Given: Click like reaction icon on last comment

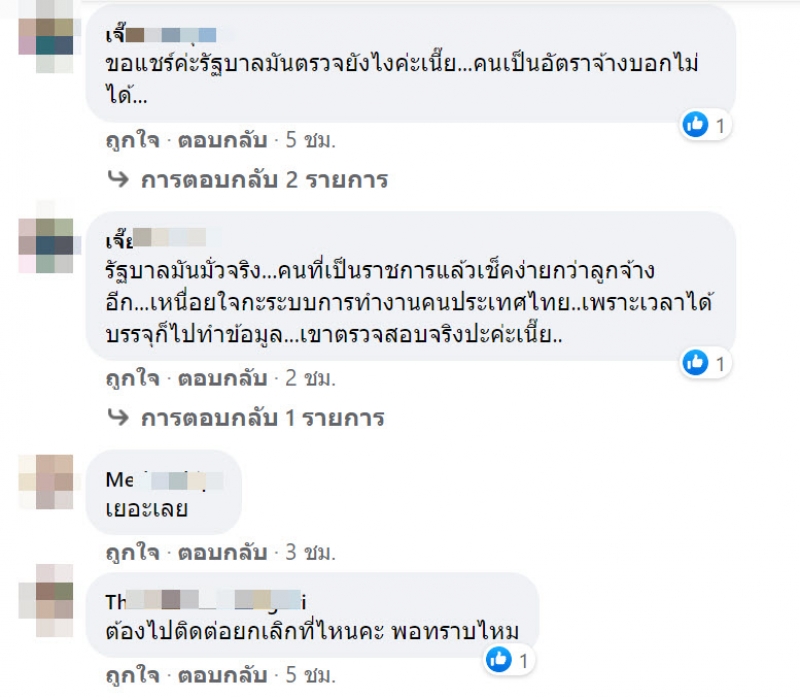Looking at the screenshot, I should point(498,659).
